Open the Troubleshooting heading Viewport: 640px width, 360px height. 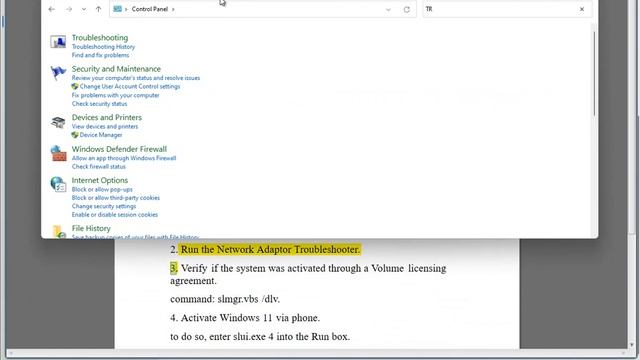100,38
